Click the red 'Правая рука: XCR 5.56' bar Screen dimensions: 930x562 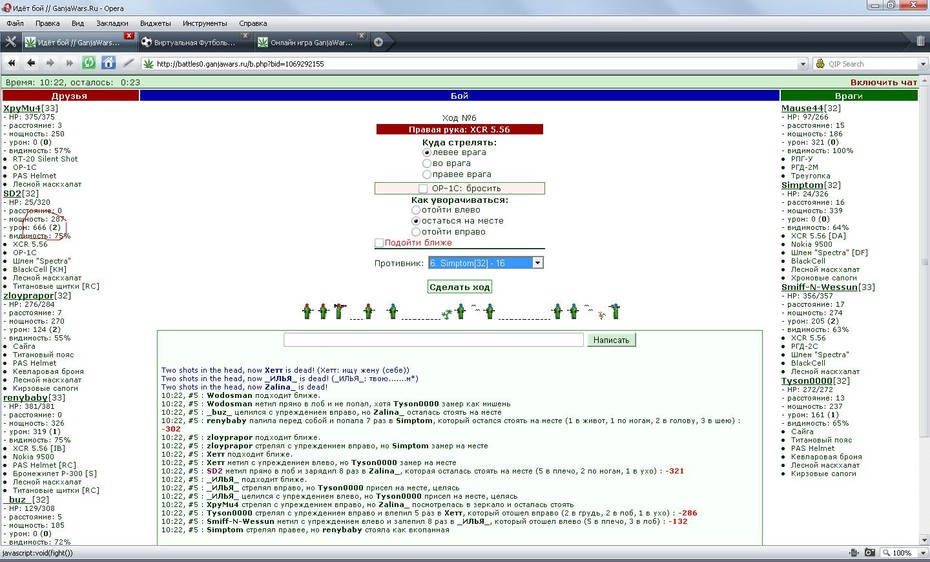tap(459, 129)
